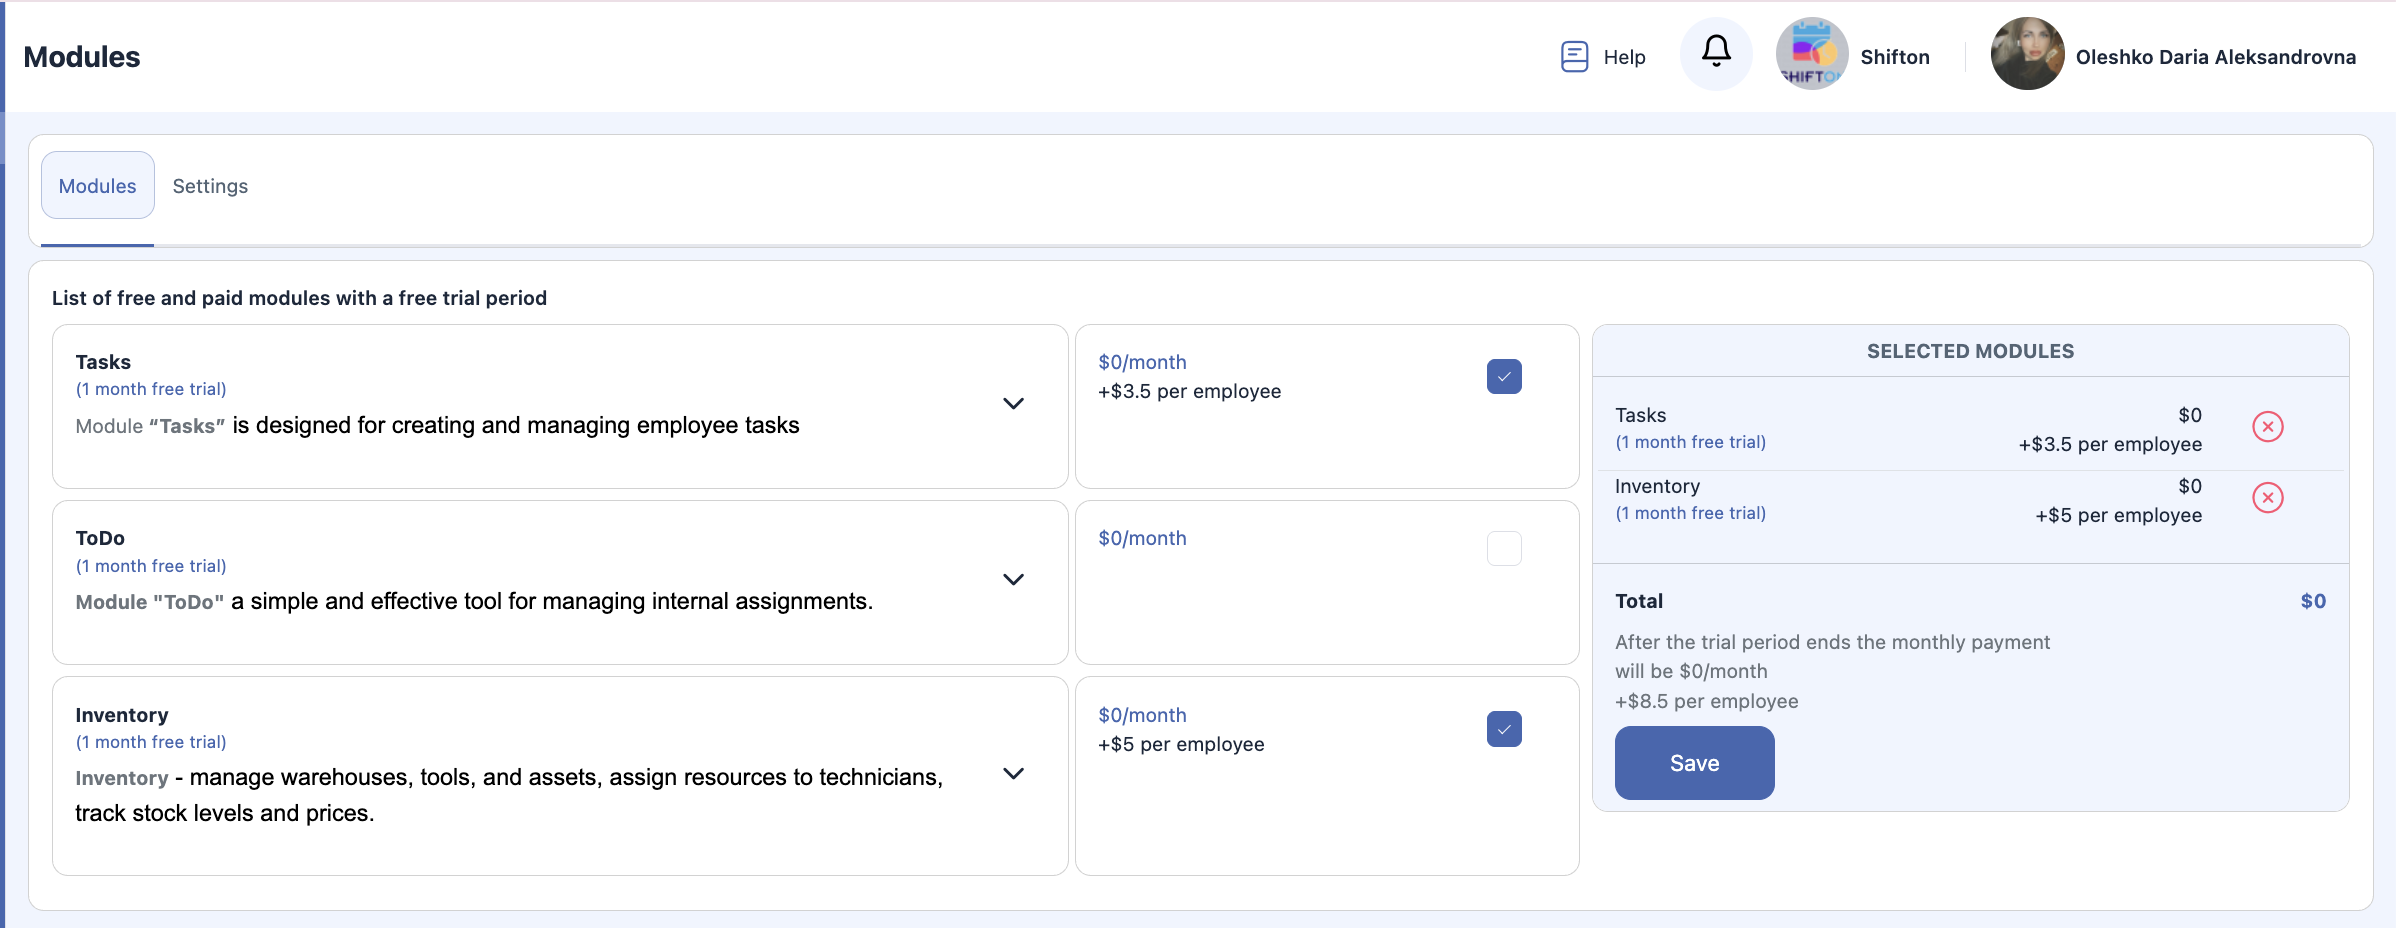Click the Shifton company name
The image size is (2396, 928).
pos(1894,57)
